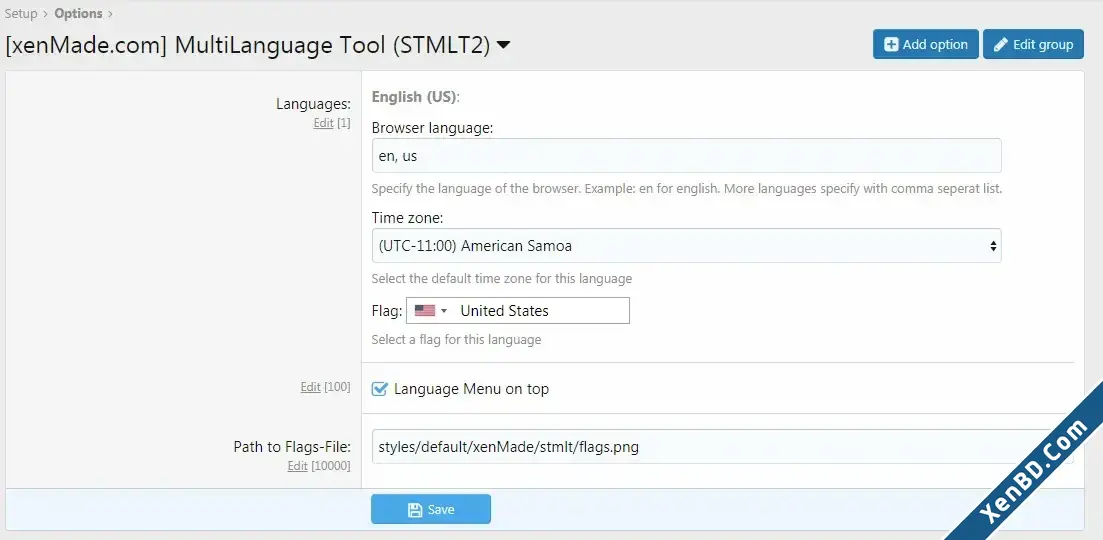1103x540 pixels.
Task: Expand the MultiLanguage Tool title dropdown arrow
Action: click(503, 45)
